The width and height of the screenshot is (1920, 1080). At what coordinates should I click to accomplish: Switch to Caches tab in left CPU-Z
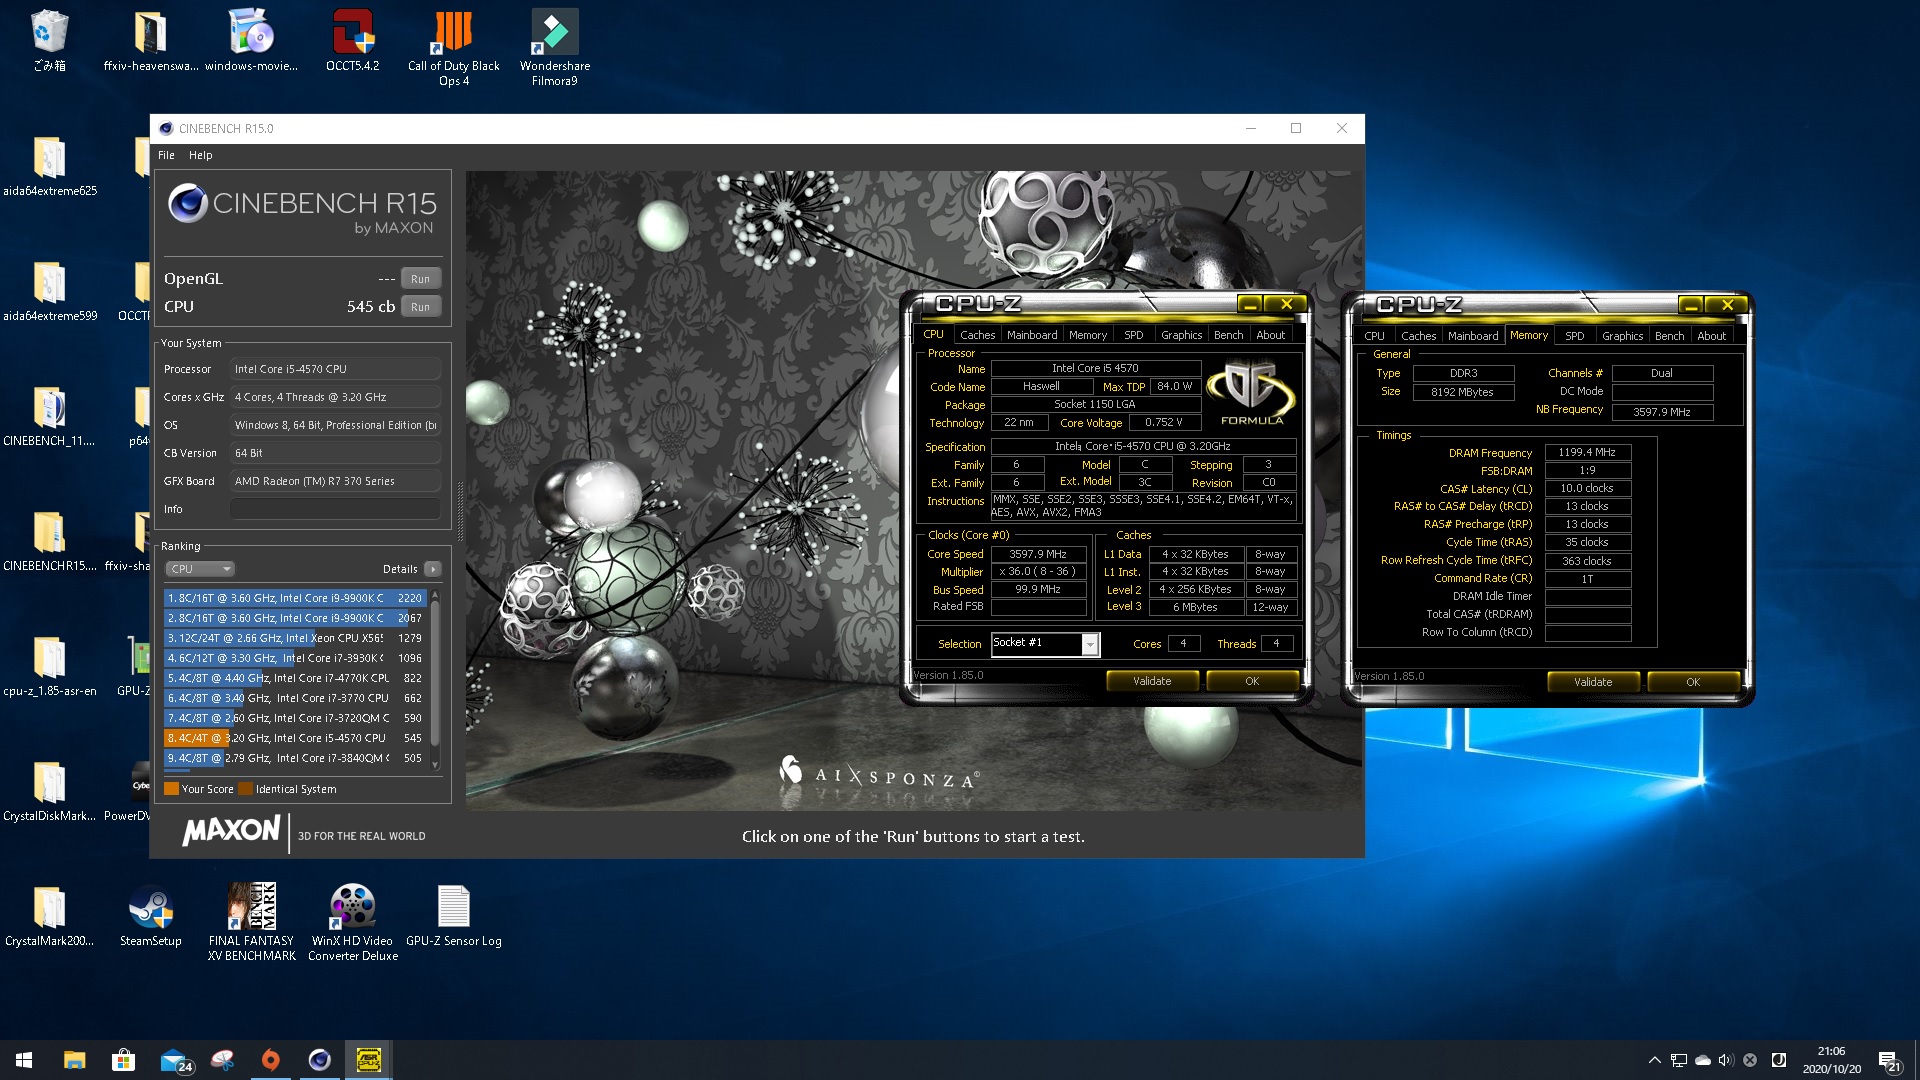977,335
